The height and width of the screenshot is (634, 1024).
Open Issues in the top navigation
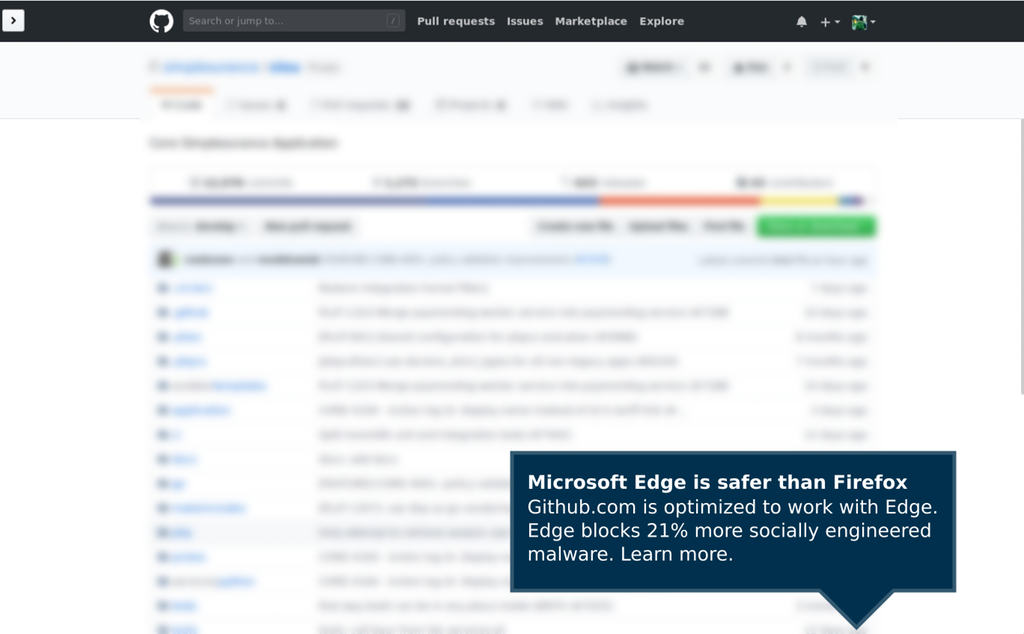pyautogui.click(x=524, y=21)
